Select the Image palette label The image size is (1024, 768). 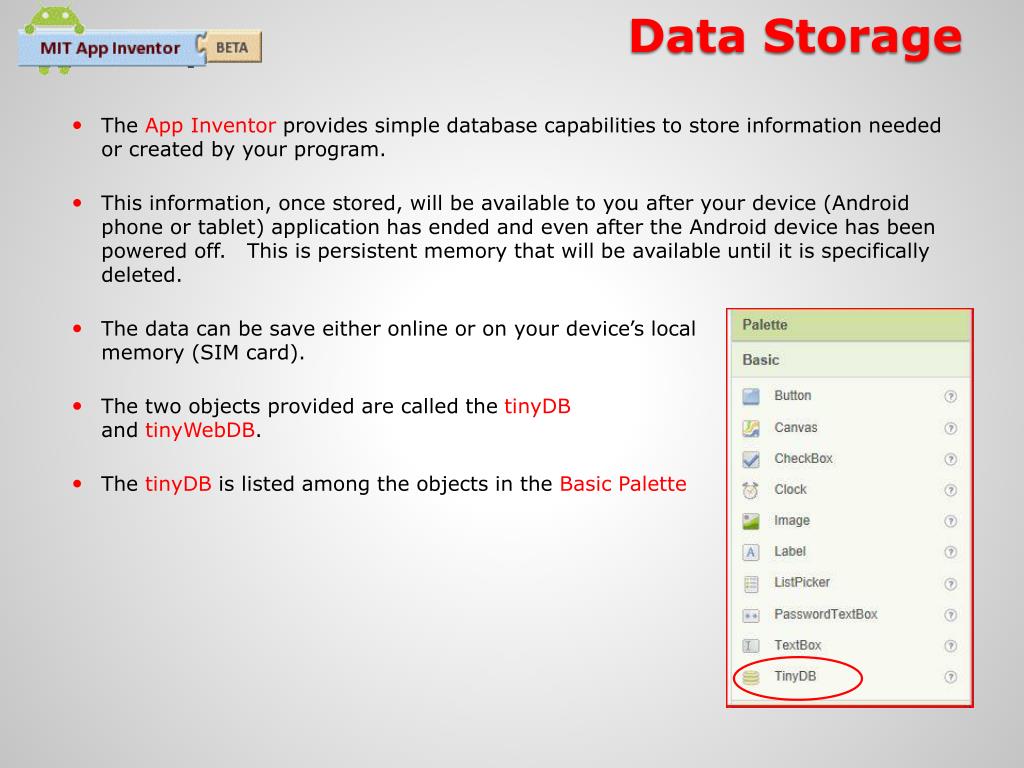tap(792, 520)
